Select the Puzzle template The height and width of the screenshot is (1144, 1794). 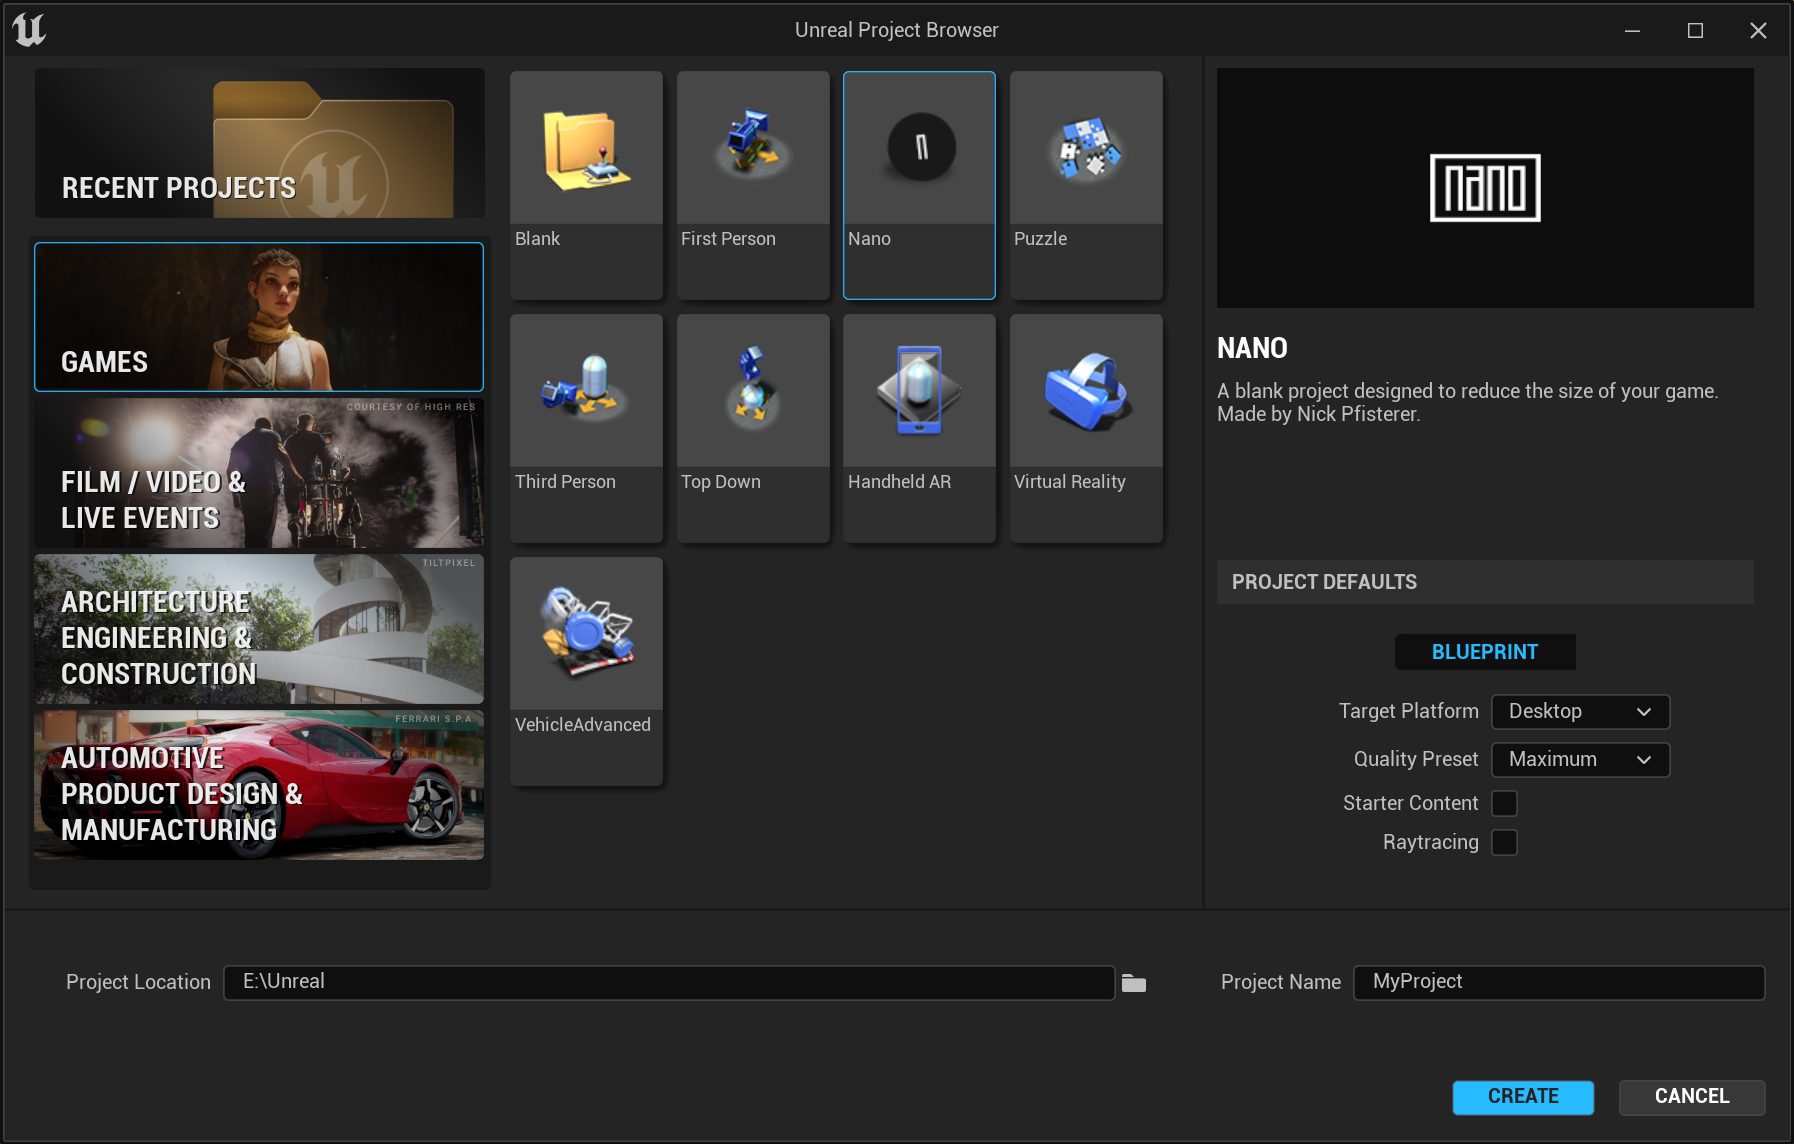click(x=1086, y=184)
